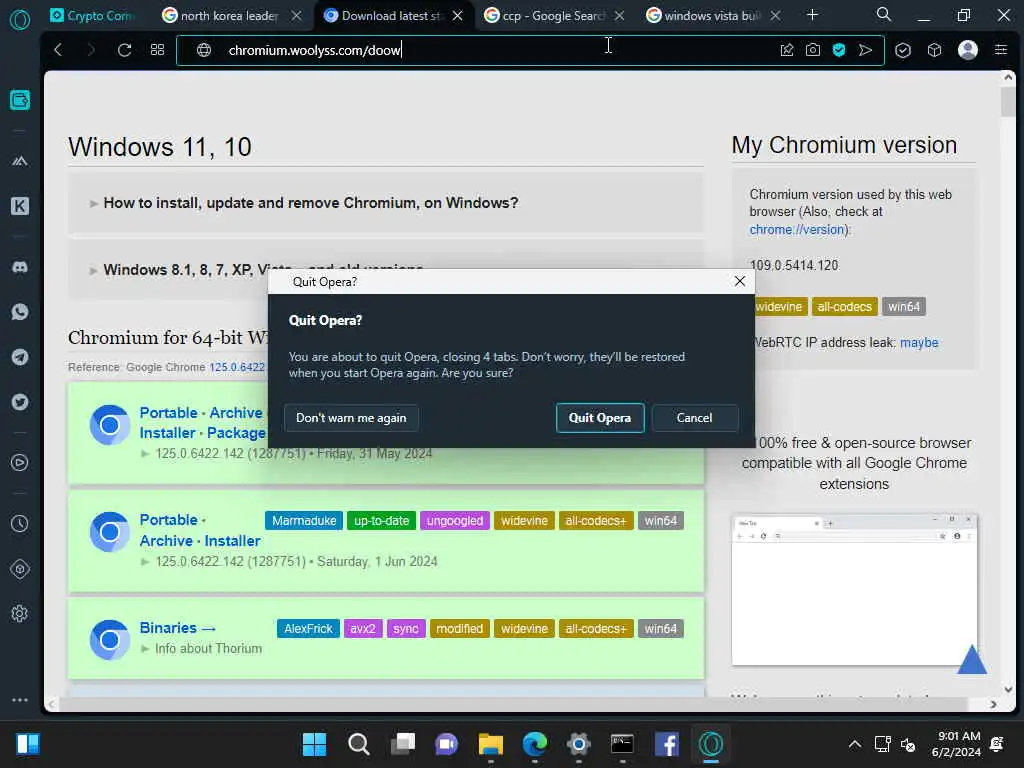This screenshot has width=1024, height=768.
Task: Open Speed Dial start page grid
Action: click(x=157, y=50)
